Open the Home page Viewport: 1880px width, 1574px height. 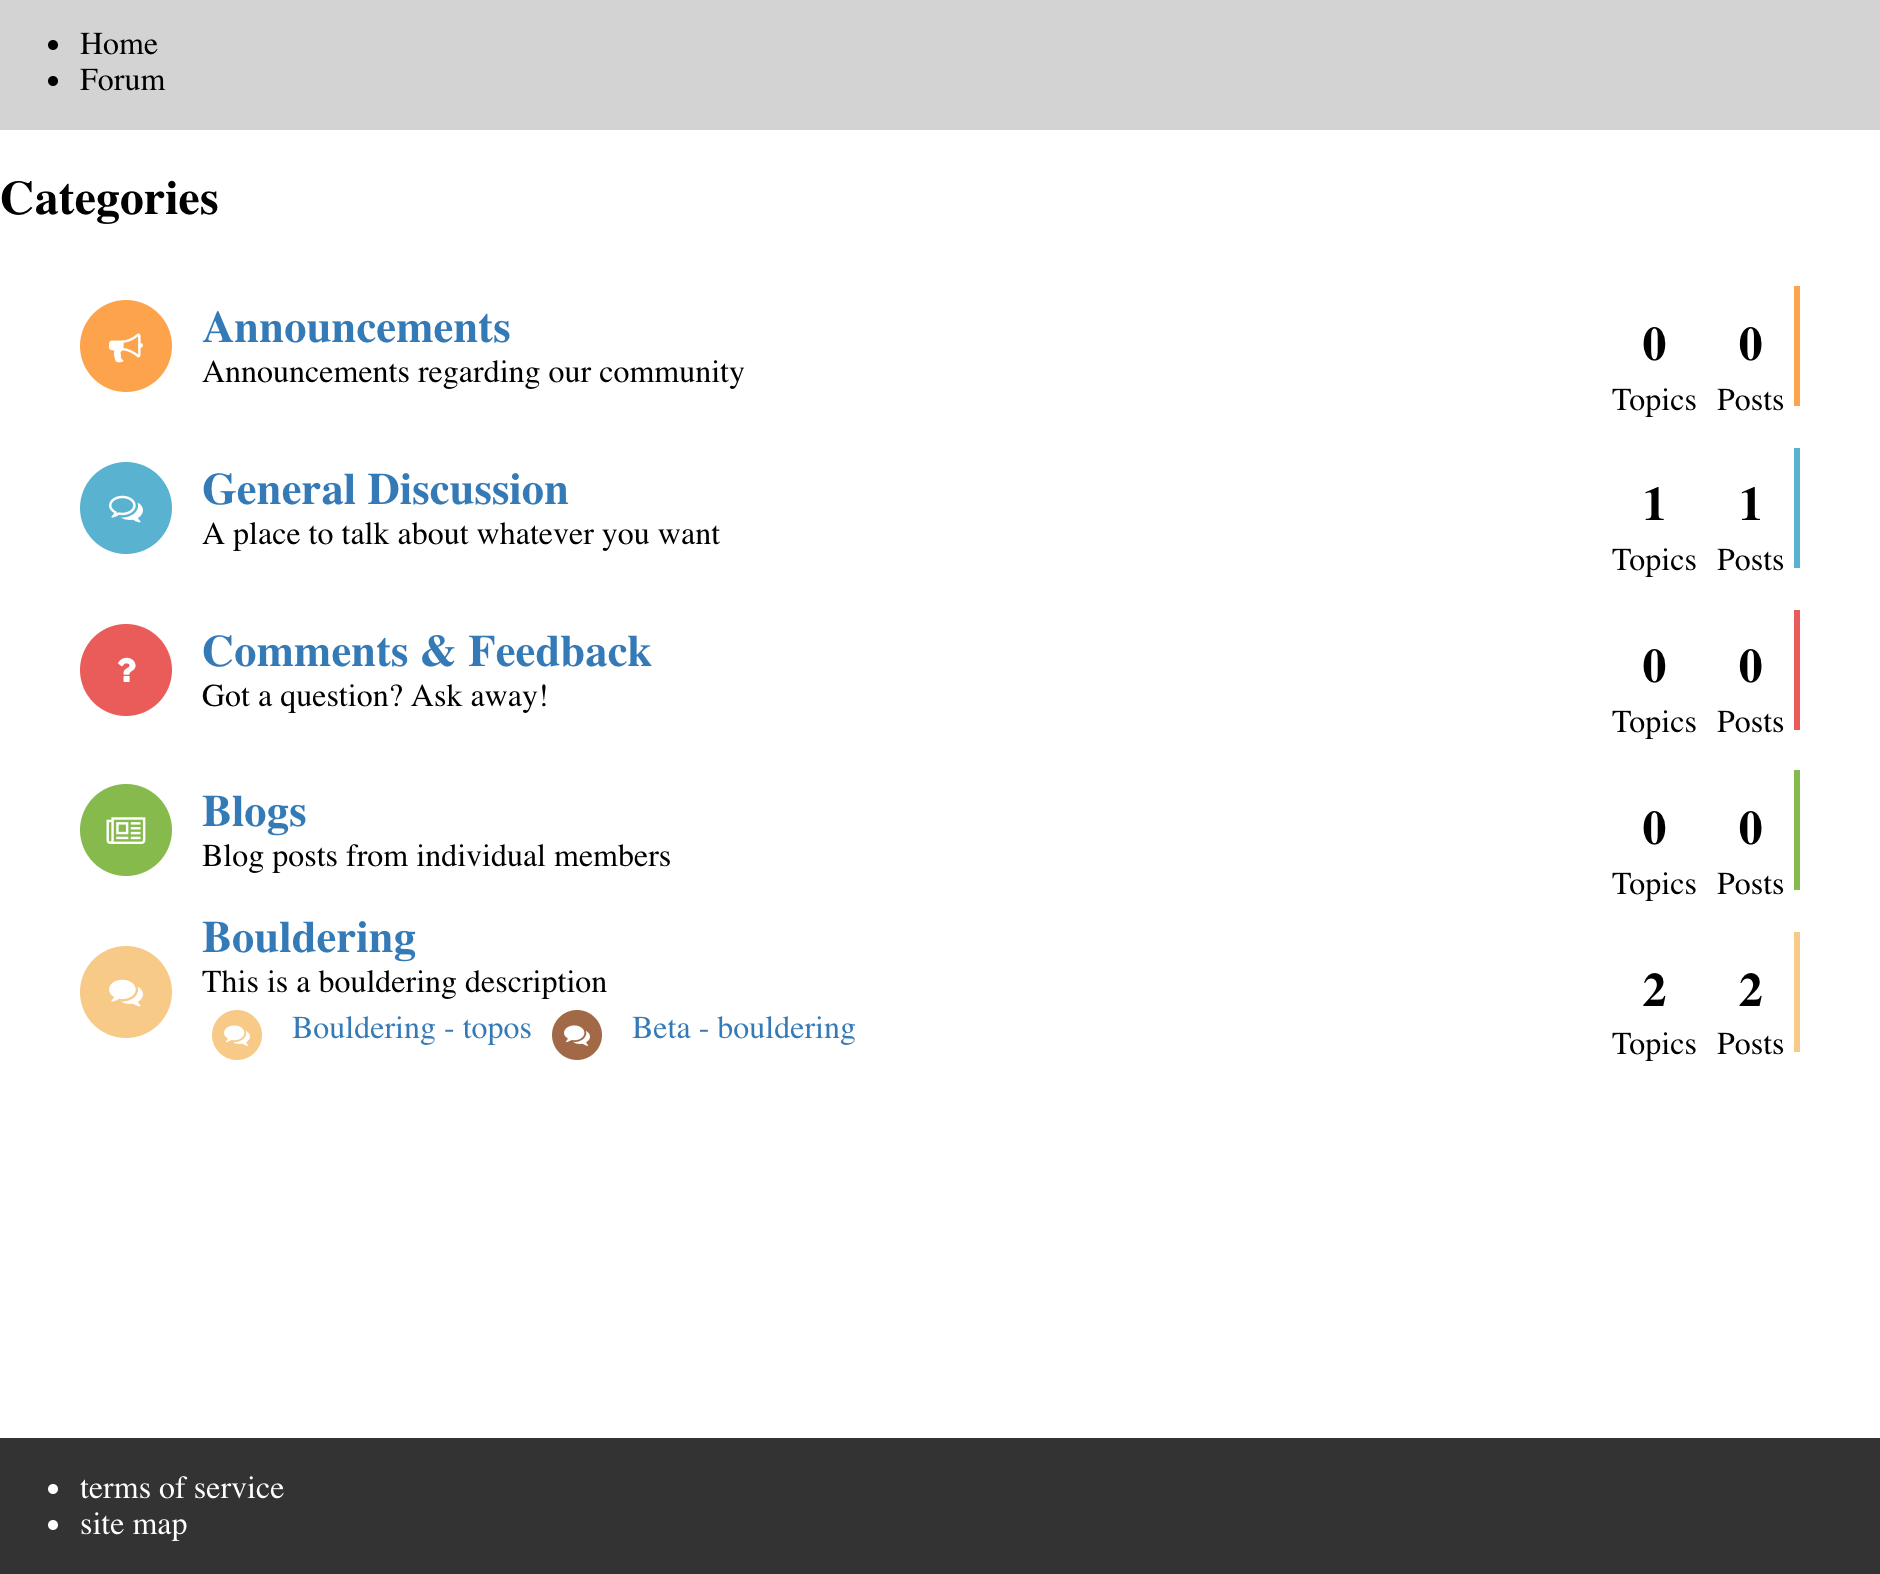[119, 44]
